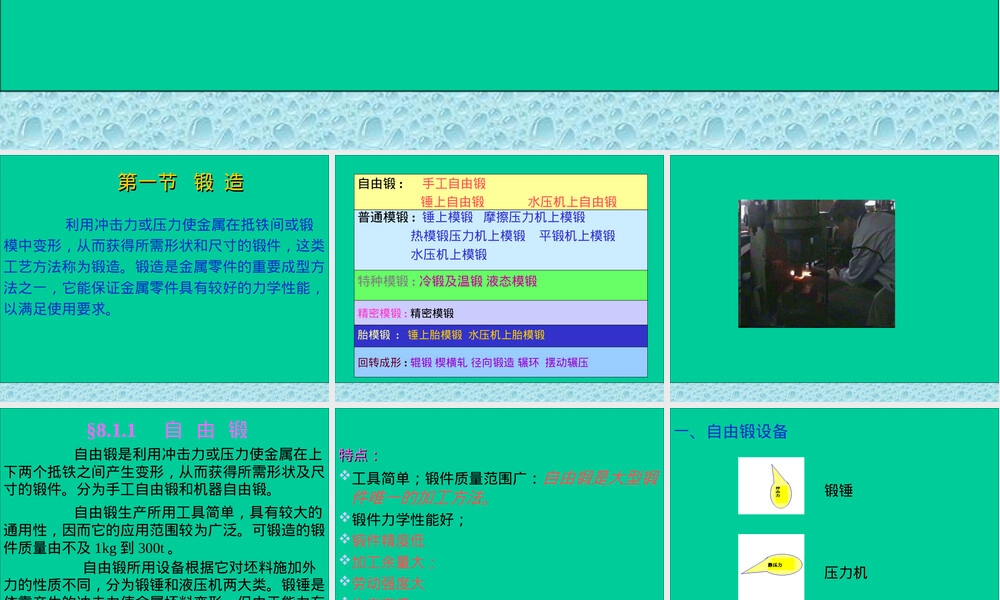The width and height of the screenshot is (1000, 600).
Task: Click the '自由锻:' label in yellow row
Action: click(x=381, y=184)
